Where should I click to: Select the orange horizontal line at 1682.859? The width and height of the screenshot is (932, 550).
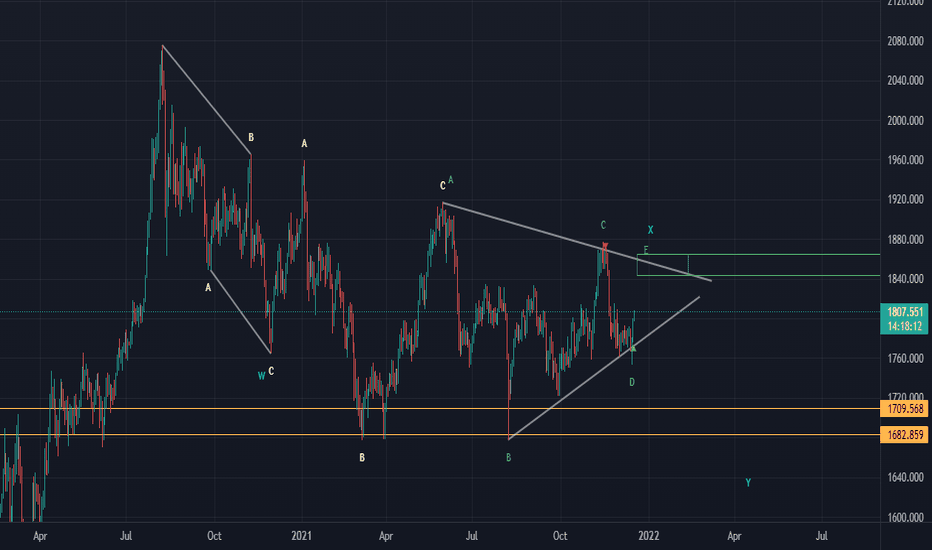pyautogui.click(x=440, y=435)
